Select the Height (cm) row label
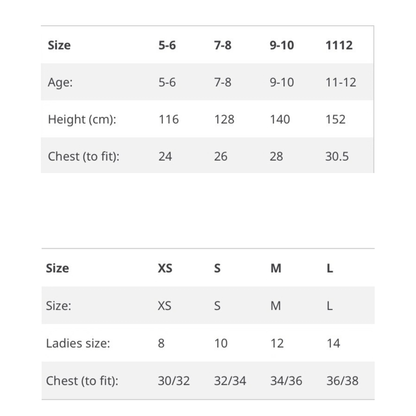Image resolution: width=416 pixels, height=416 pixels. pos(82,119)
